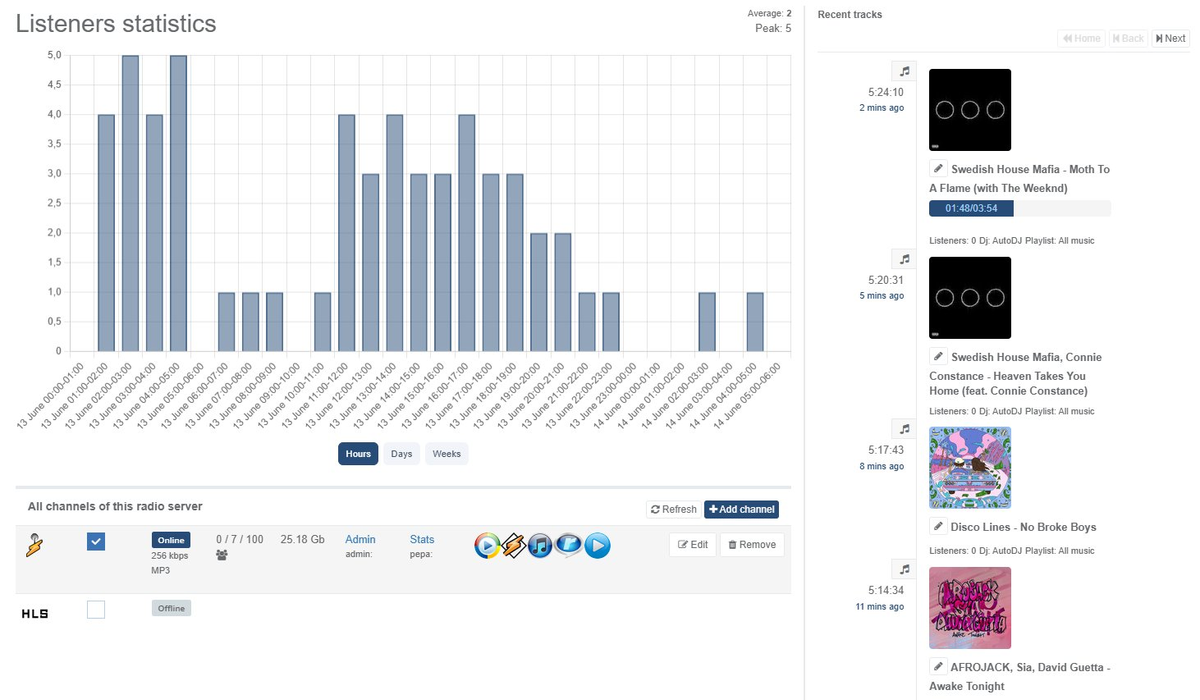The image size is (1200, 700).
Task: Click 'All channels of this radio server' heading
Action: pos(115,507)
